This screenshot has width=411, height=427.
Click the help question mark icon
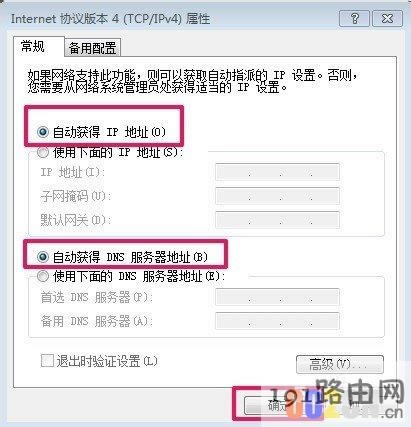tap(354, 18)
